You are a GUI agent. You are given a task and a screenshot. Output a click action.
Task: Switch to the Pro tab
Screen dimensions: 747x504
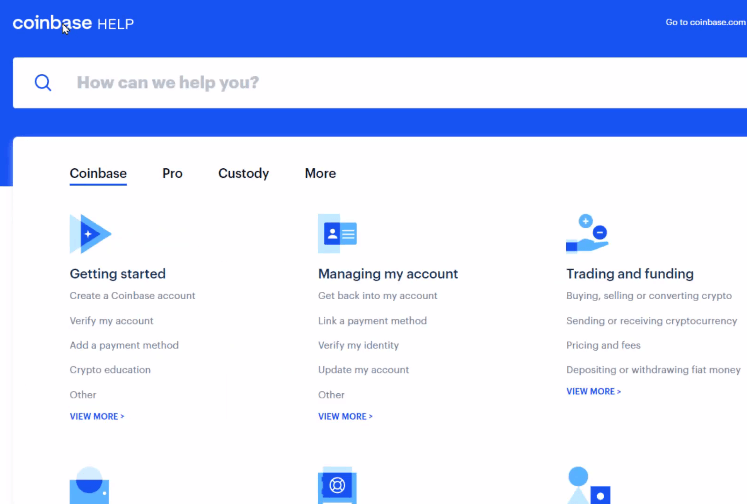(x=172, y=173)
